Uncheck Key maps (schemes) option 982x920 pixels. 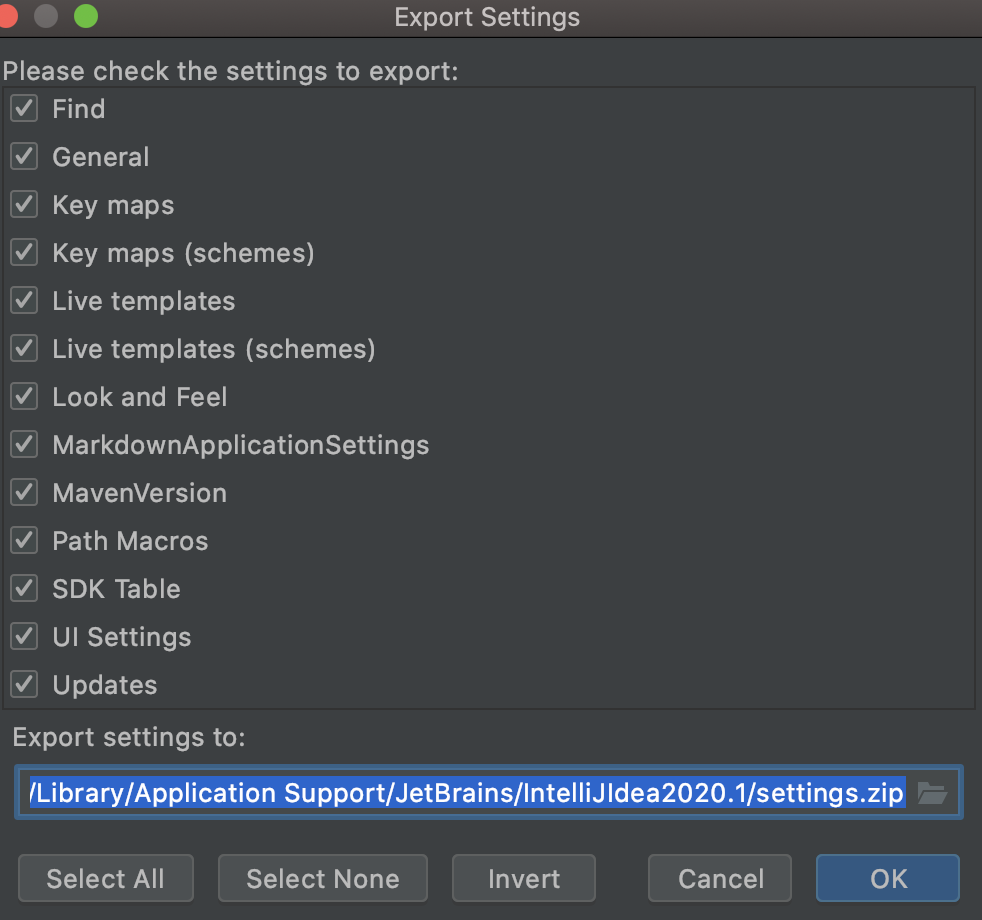click(x=24, y=253)
